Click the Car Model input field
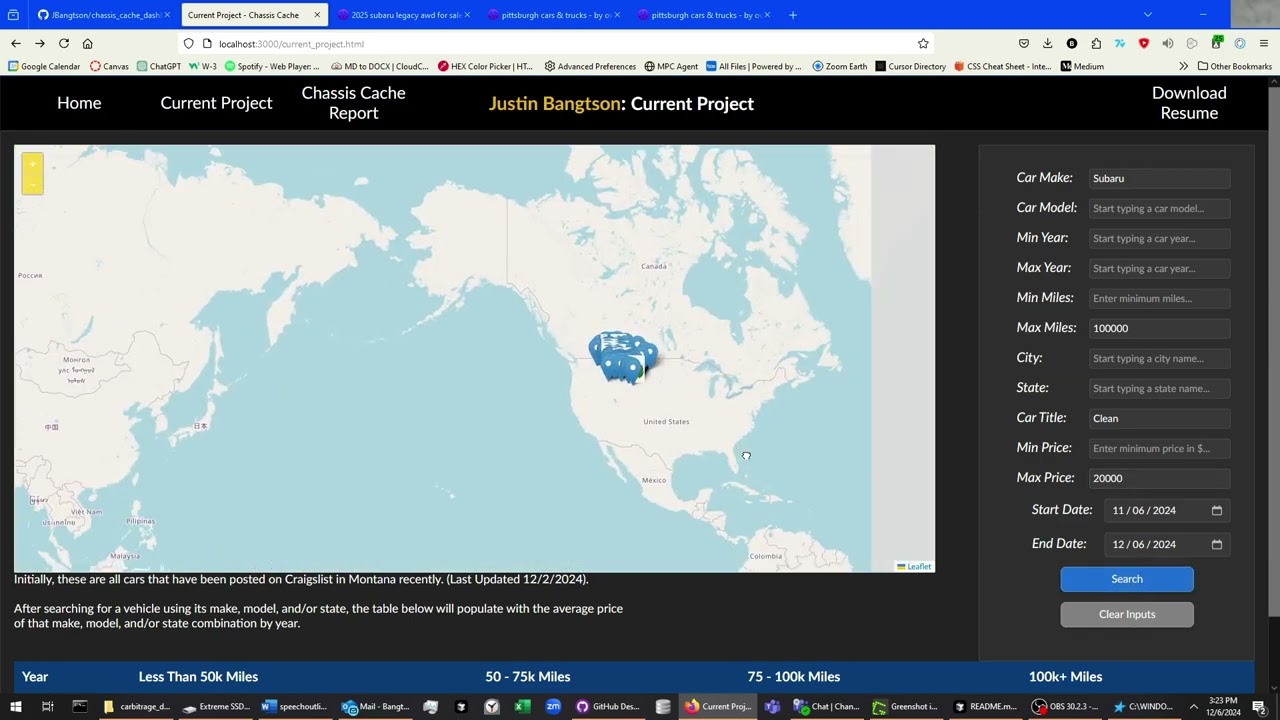This screenshot has height=720, width=1280. (1159, 208)
